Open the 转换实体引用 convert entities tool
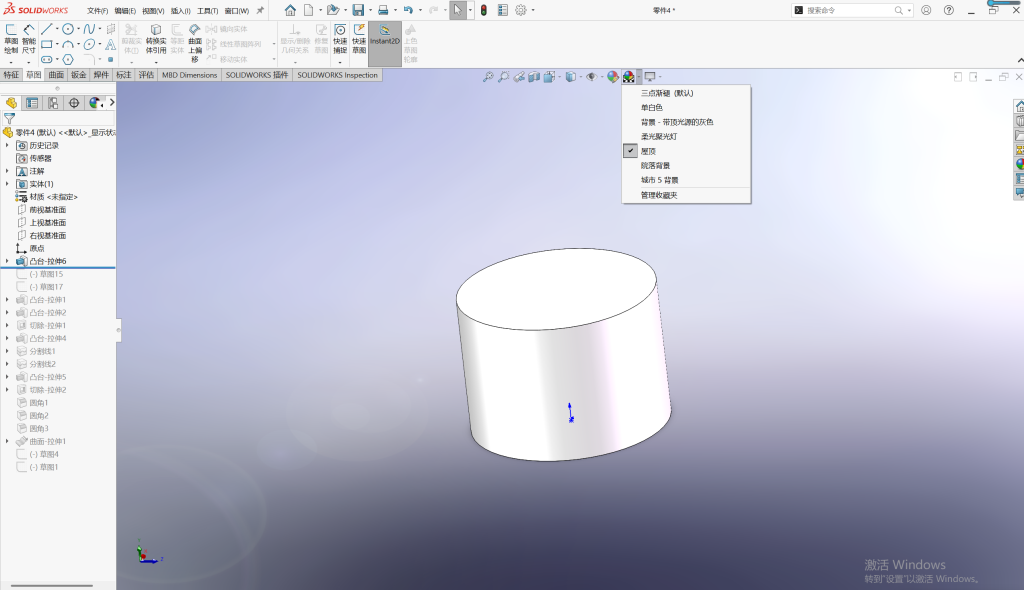 (155, 39)
